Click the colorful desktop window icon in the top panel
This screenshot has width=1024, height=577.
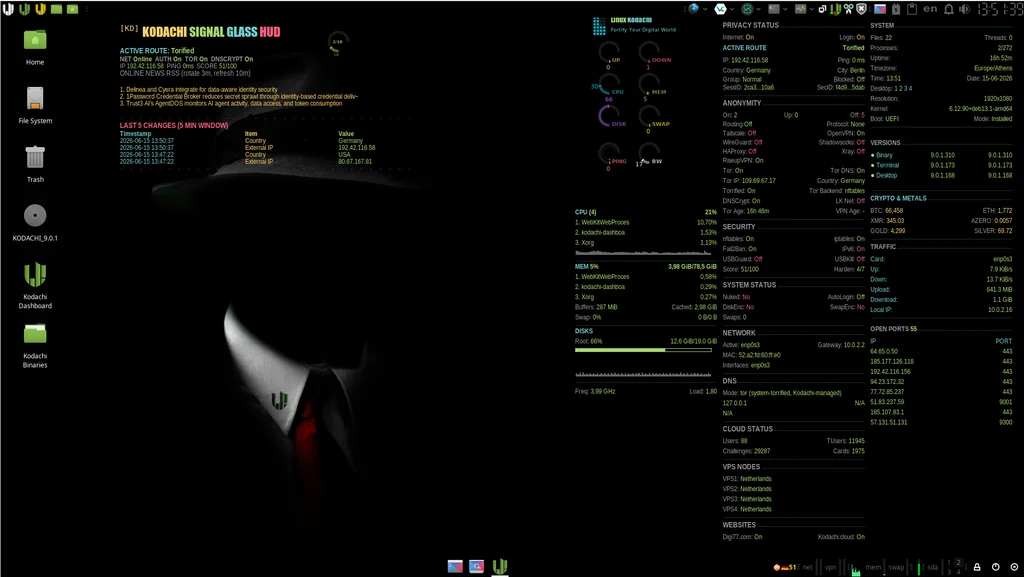click(x=880, y=9)
